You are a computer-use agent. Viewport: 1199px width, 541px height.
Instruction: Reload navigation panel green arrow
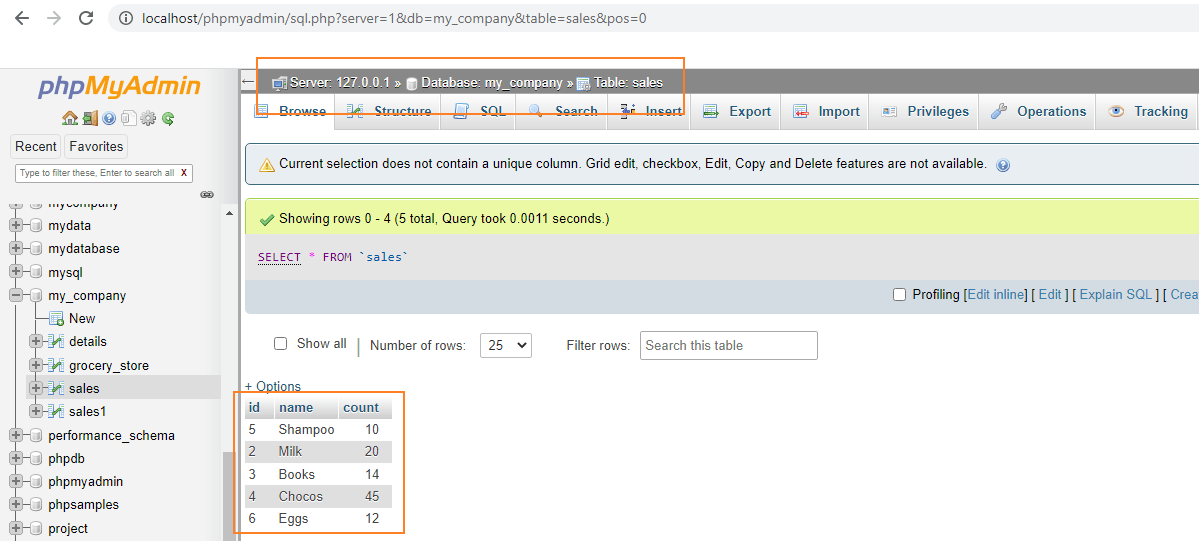click(167, 119)
